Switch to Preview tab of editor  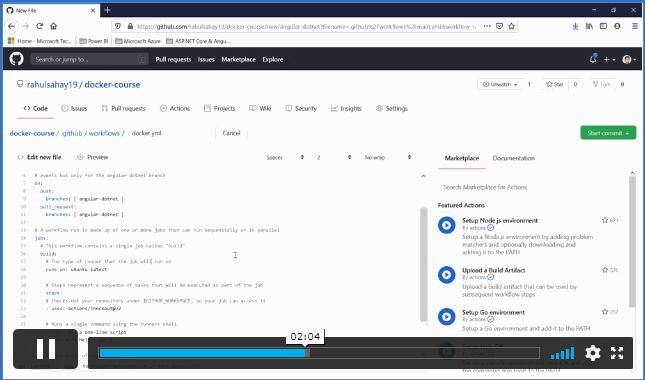click(x=93, y=158)
